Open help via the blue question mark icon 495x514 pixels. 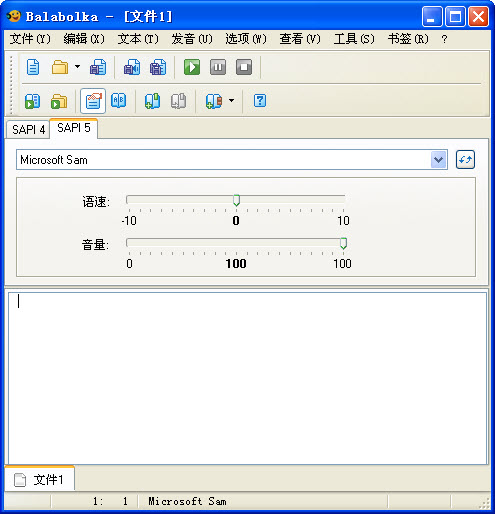[260, 101]
